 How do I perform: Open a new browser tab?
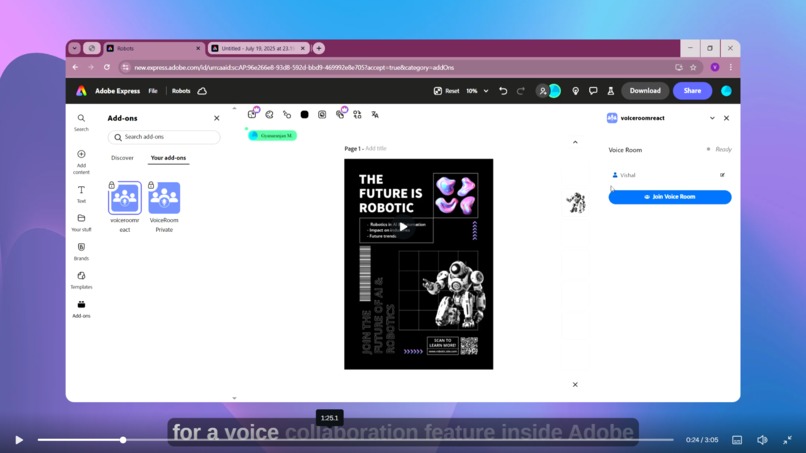[319, 48]
